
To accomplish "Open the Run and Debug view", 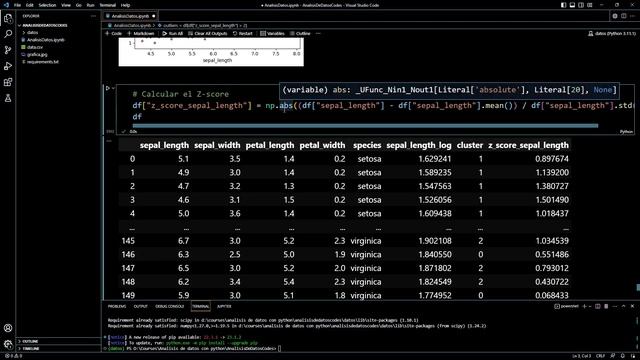I will coord(8,66).
